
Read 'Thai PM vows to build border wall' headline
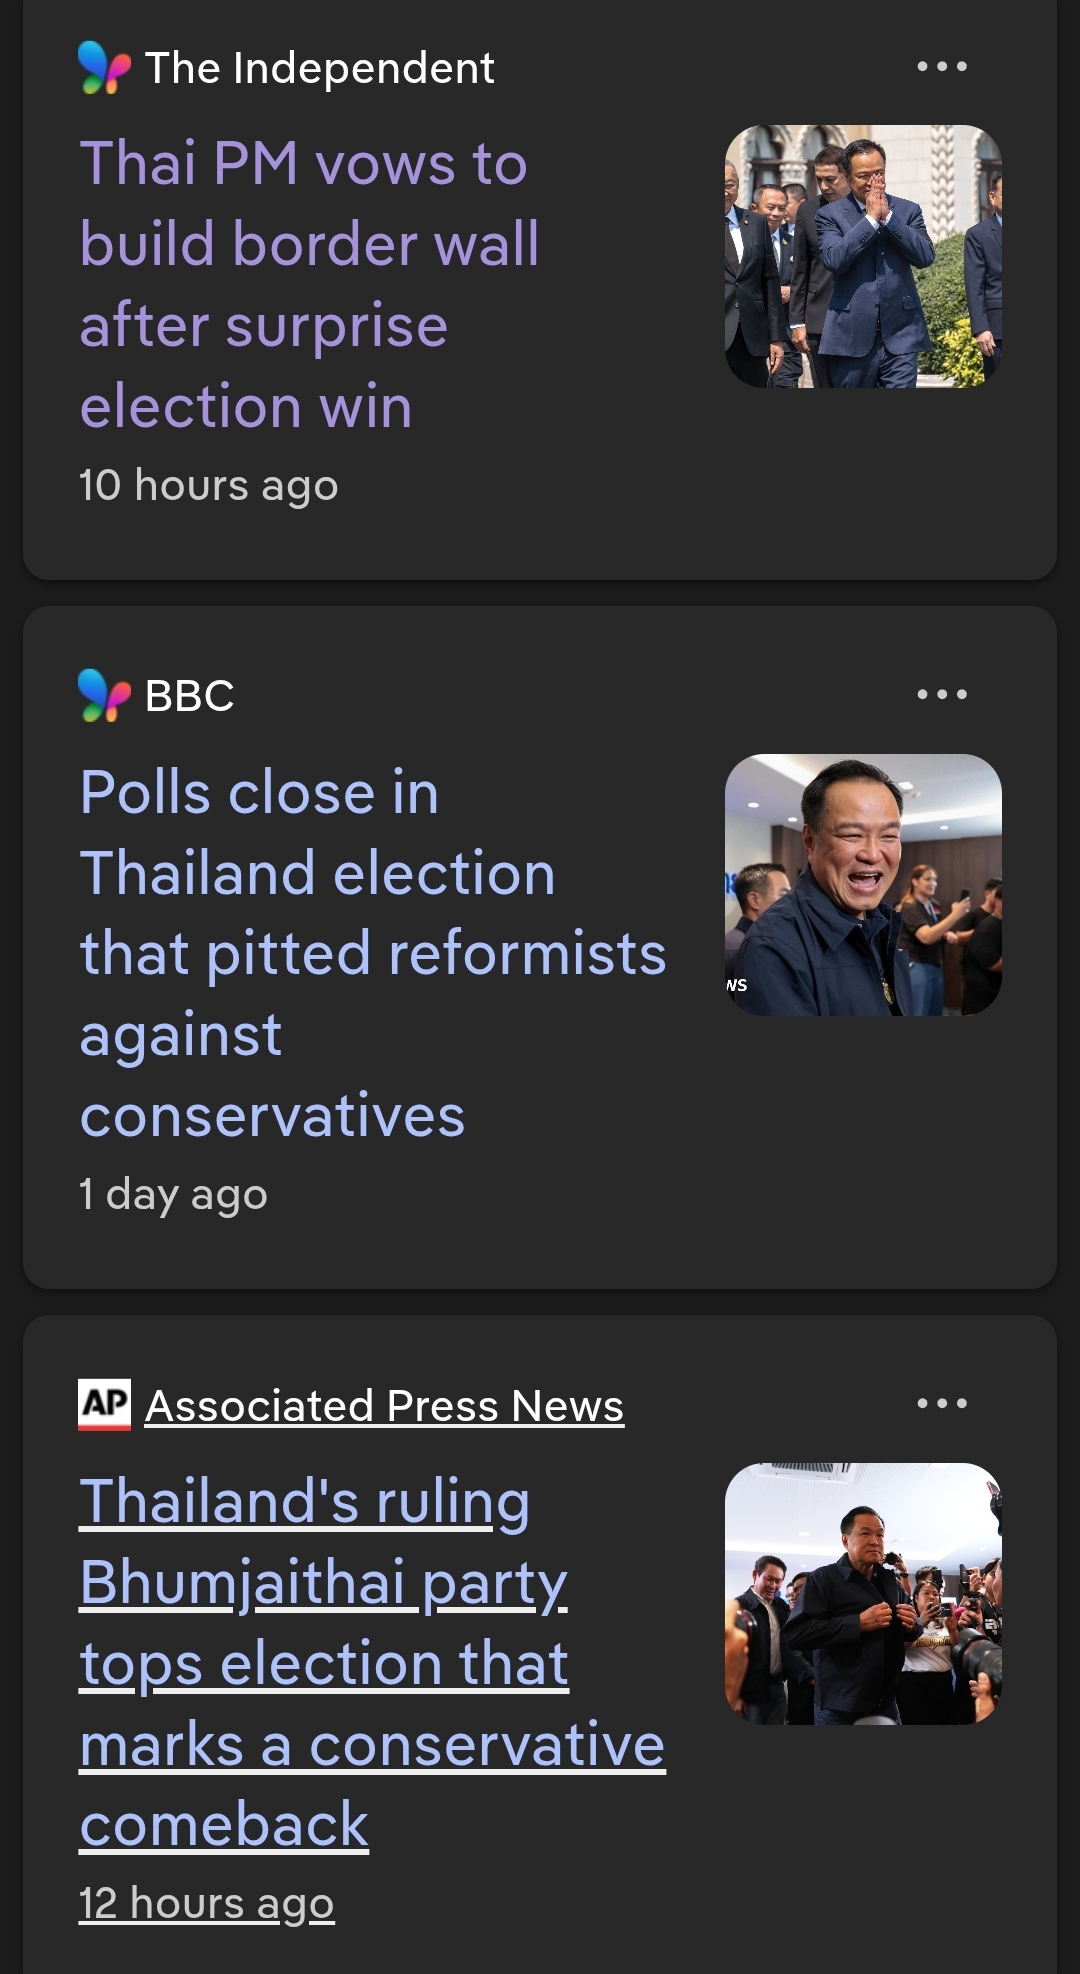coord(310,285)
